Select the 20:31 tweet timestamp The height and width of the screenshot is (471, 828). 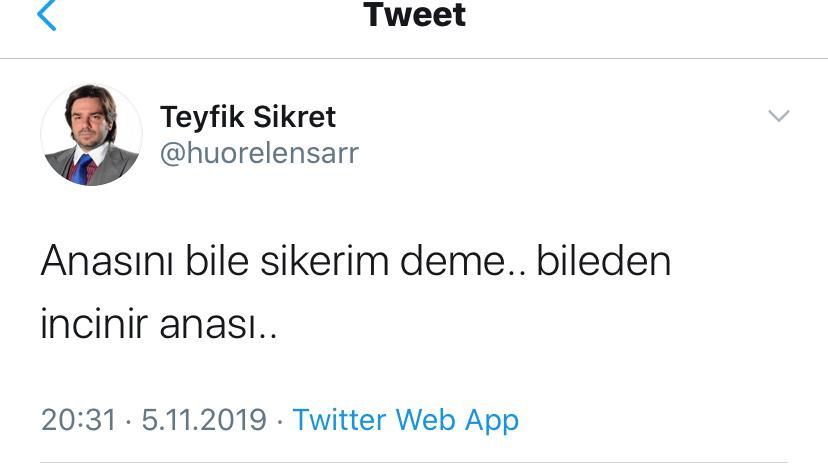coord(78,420)
